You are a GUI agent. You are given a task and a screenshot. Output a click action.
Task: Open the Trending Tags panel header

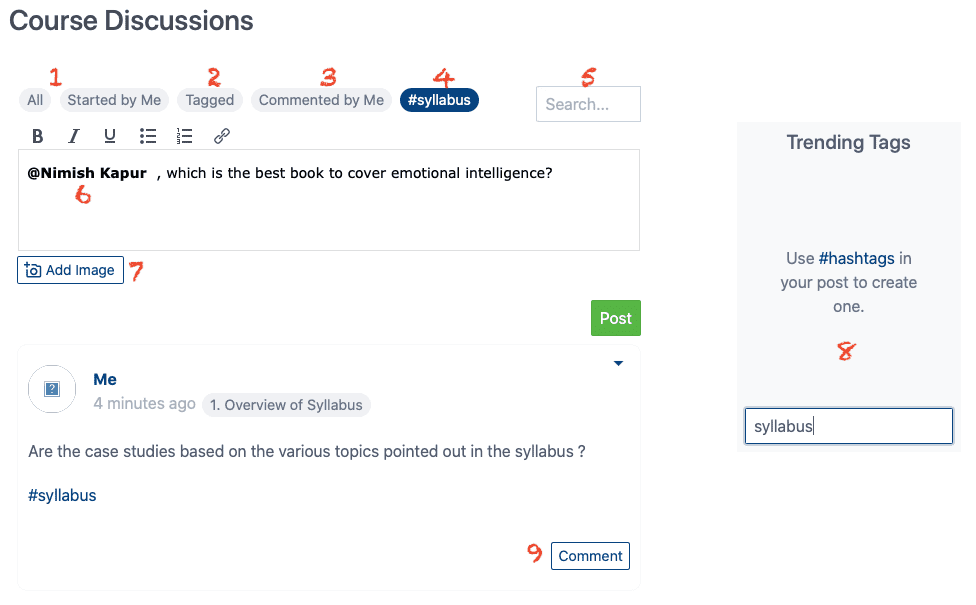tap(848, 142)
